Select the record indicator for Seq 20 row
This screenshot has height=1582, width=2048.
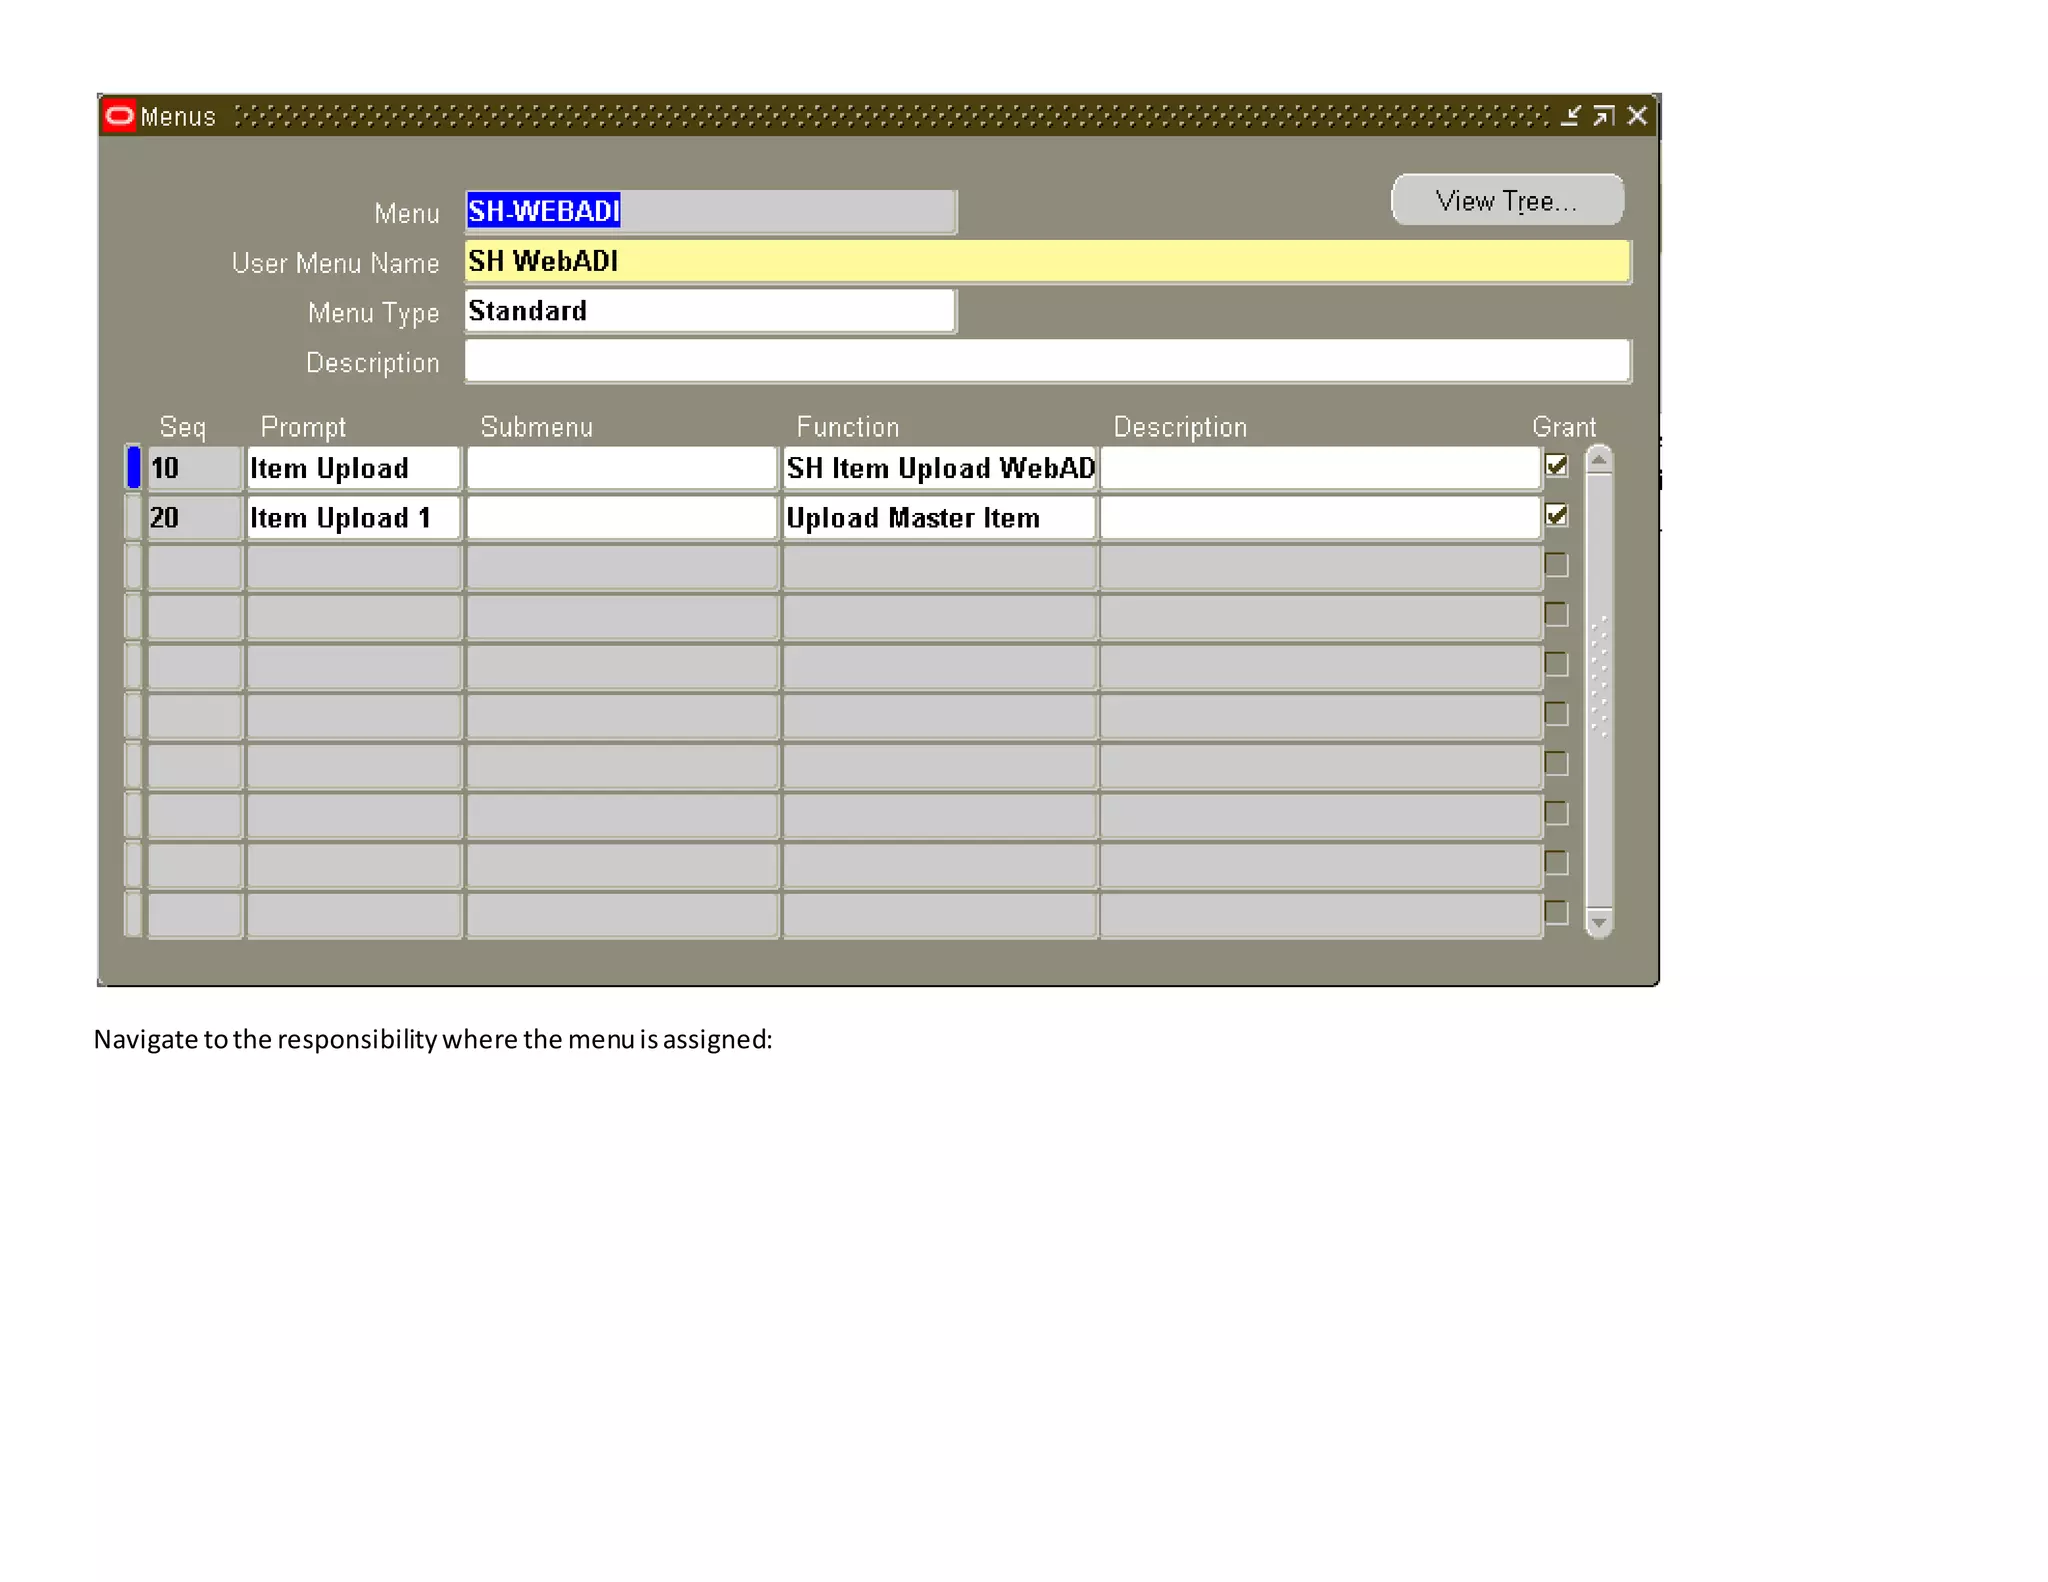click(x=133, y=518)
